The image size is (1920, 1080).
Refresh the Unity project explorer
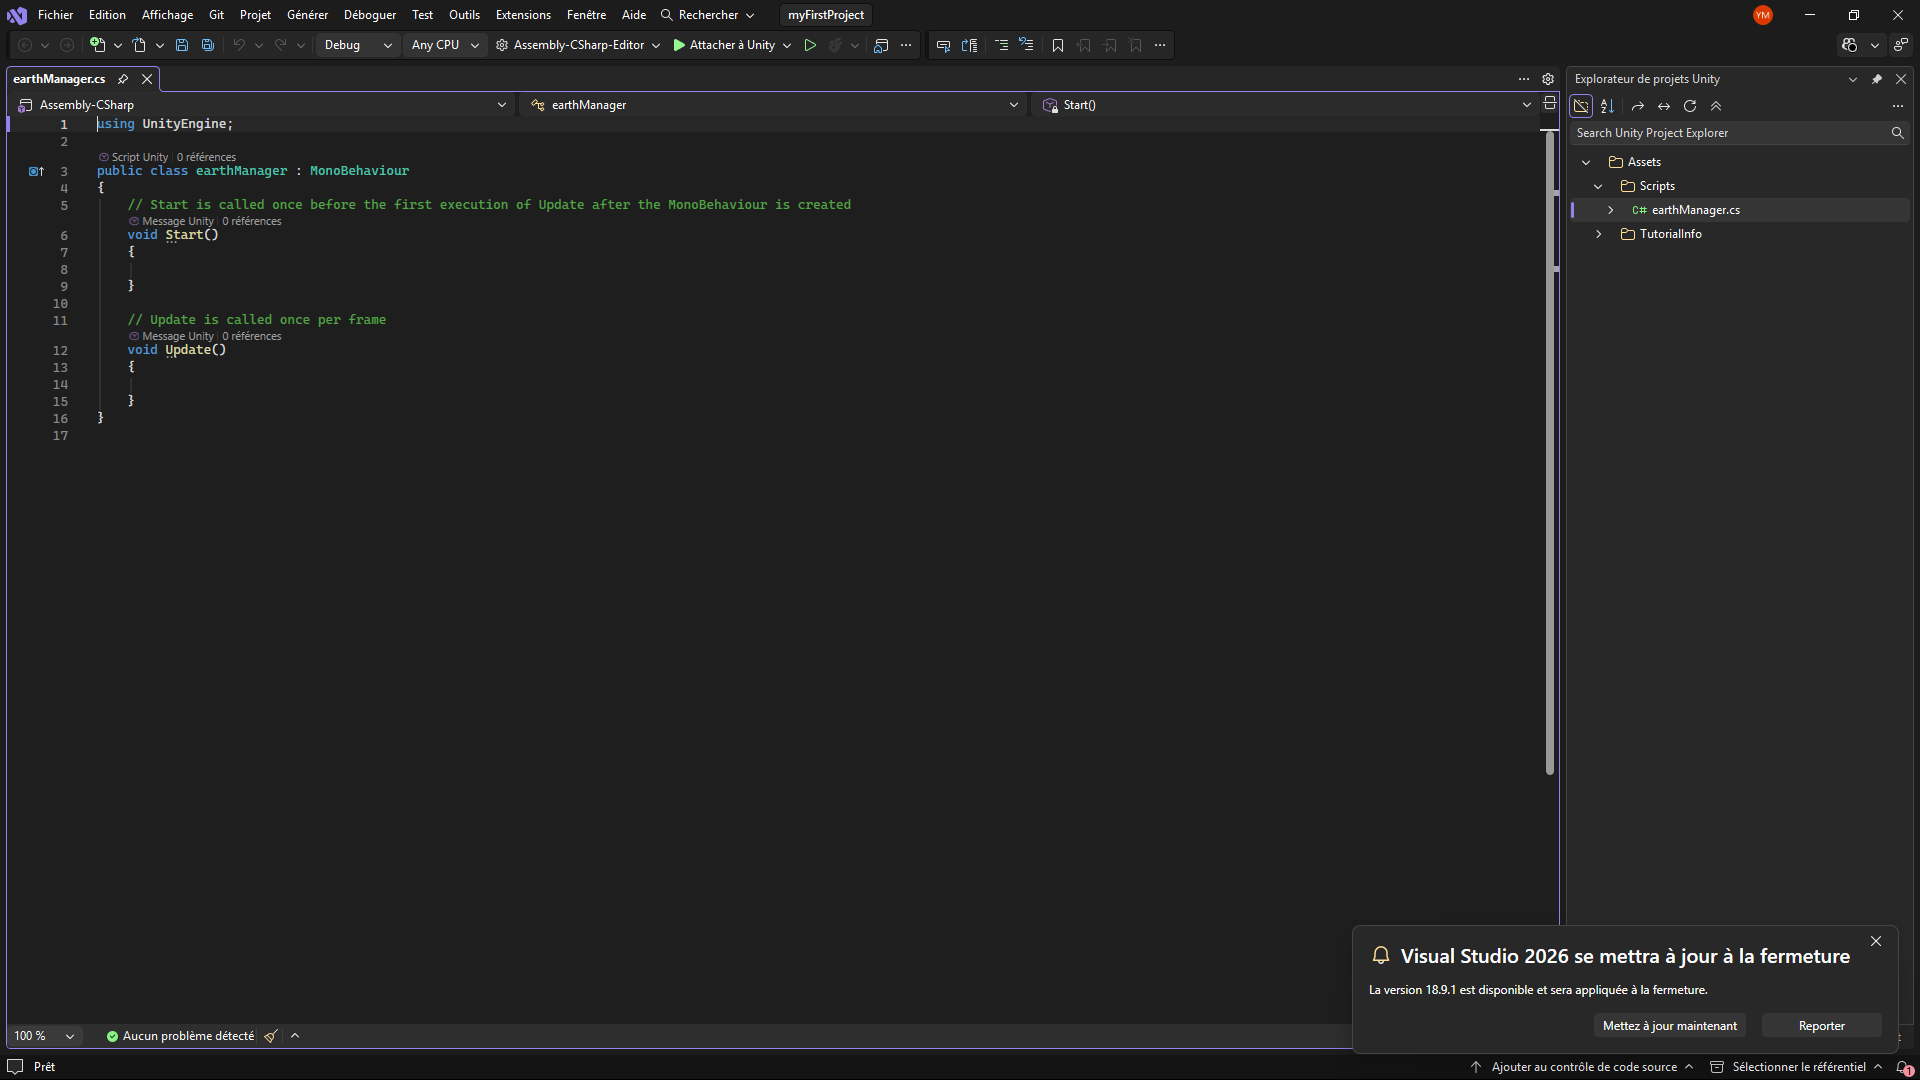coord(1690,106)
